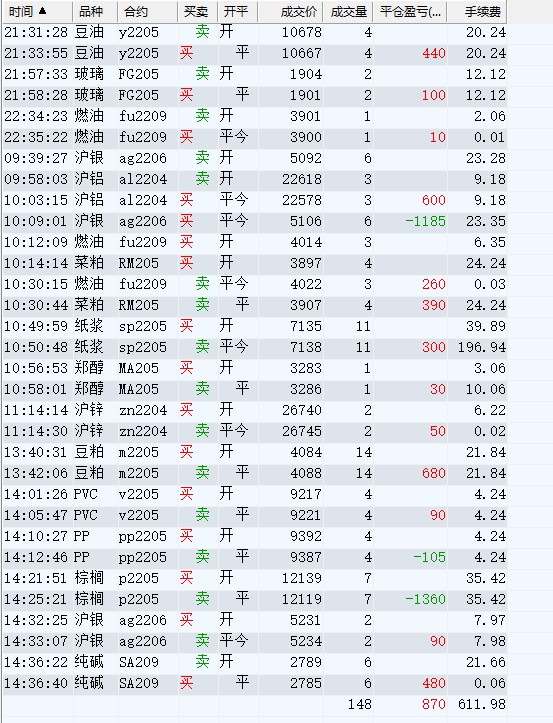Screen dimensions: 553x723
Task: Click the 开平 column header
Action: coord(238,12)
